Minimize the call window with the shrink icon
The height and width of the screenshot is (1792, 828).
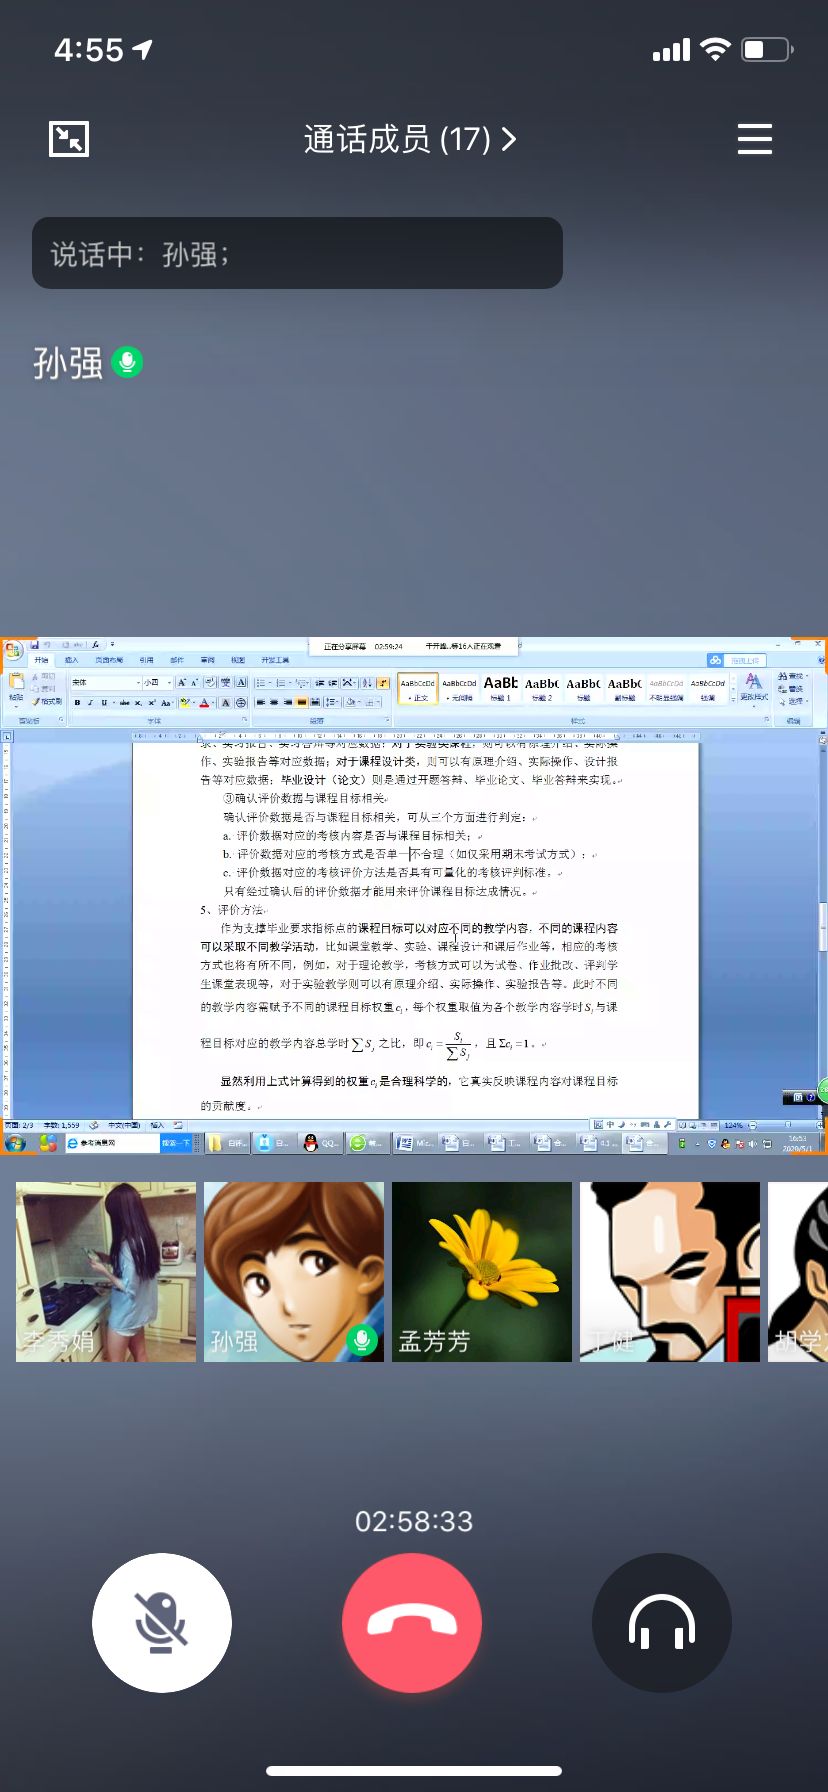tap(69, 139)
